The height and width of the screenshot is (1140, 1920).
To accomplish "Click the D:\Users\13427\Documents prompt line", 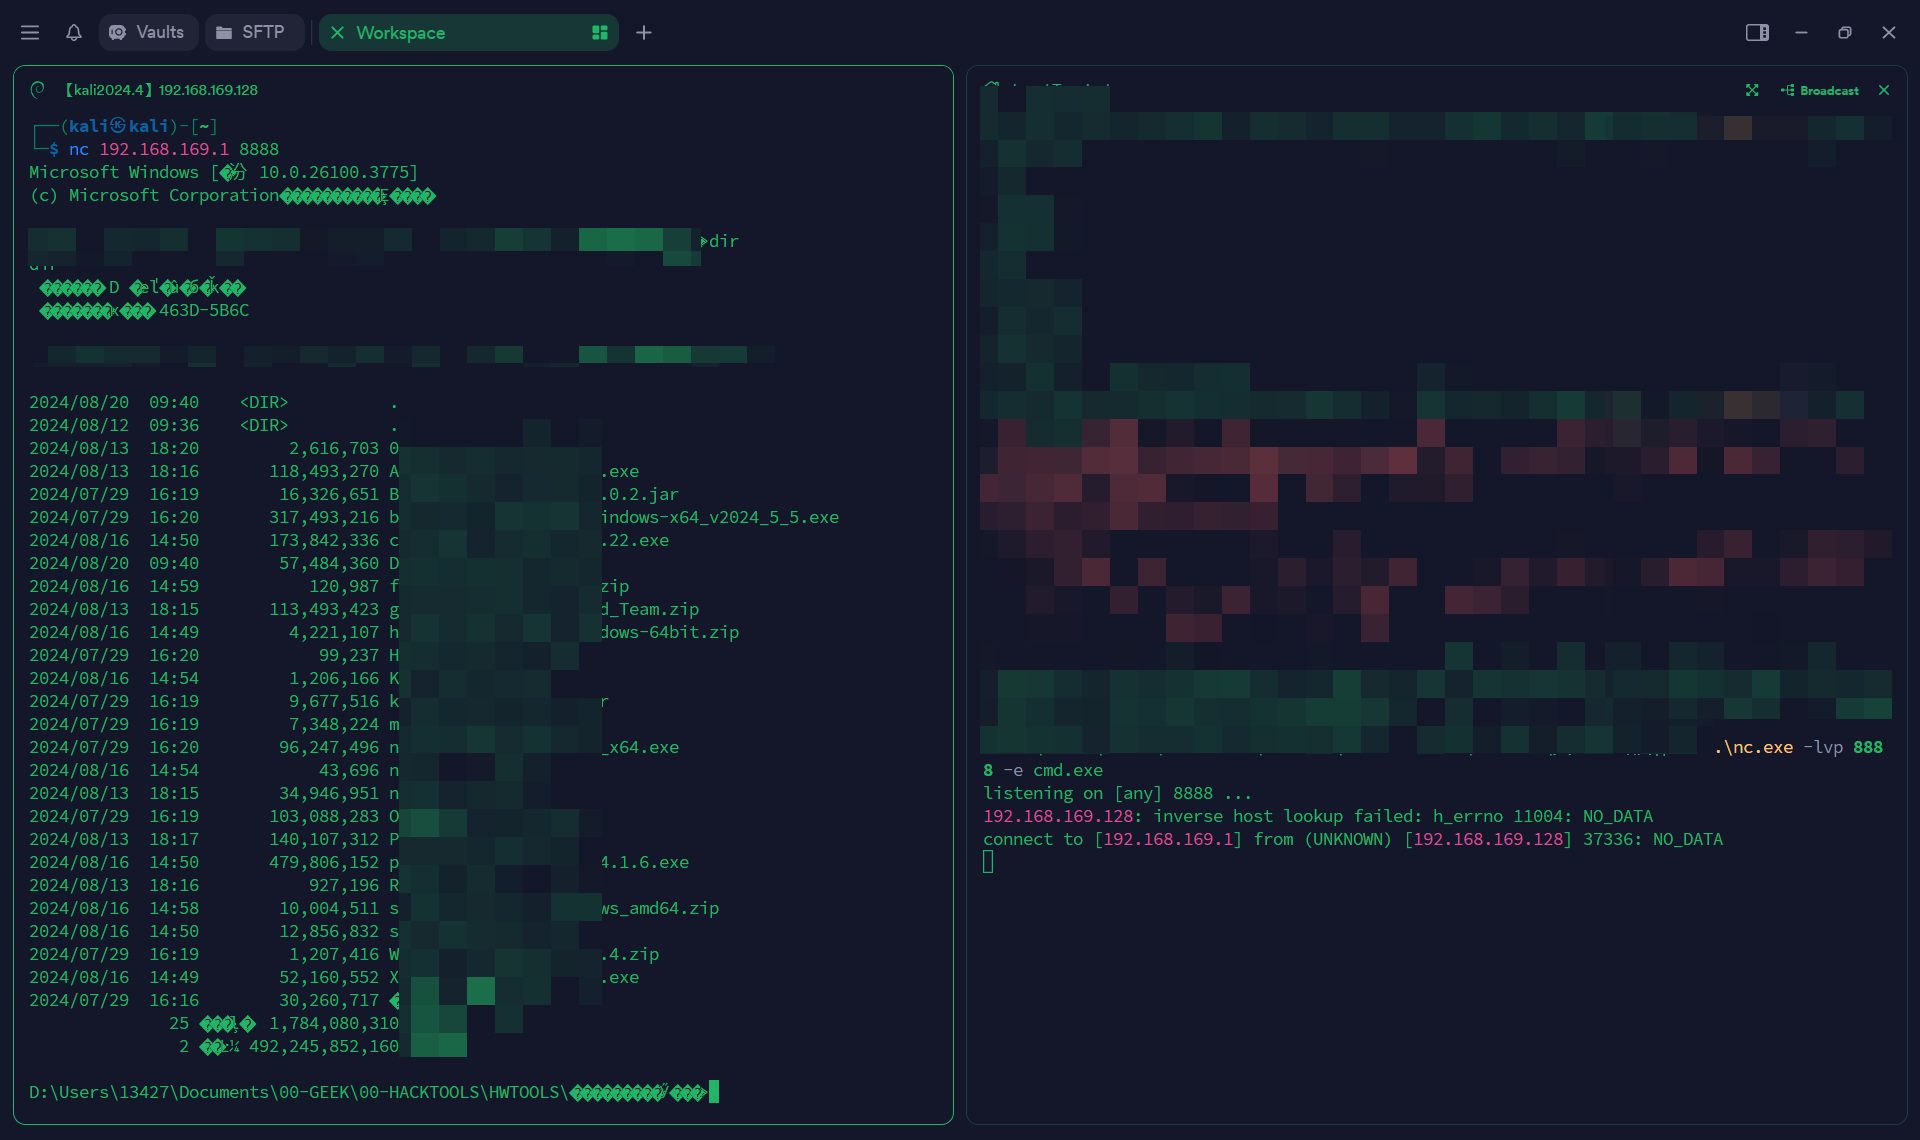I will tap(368, 1092).
